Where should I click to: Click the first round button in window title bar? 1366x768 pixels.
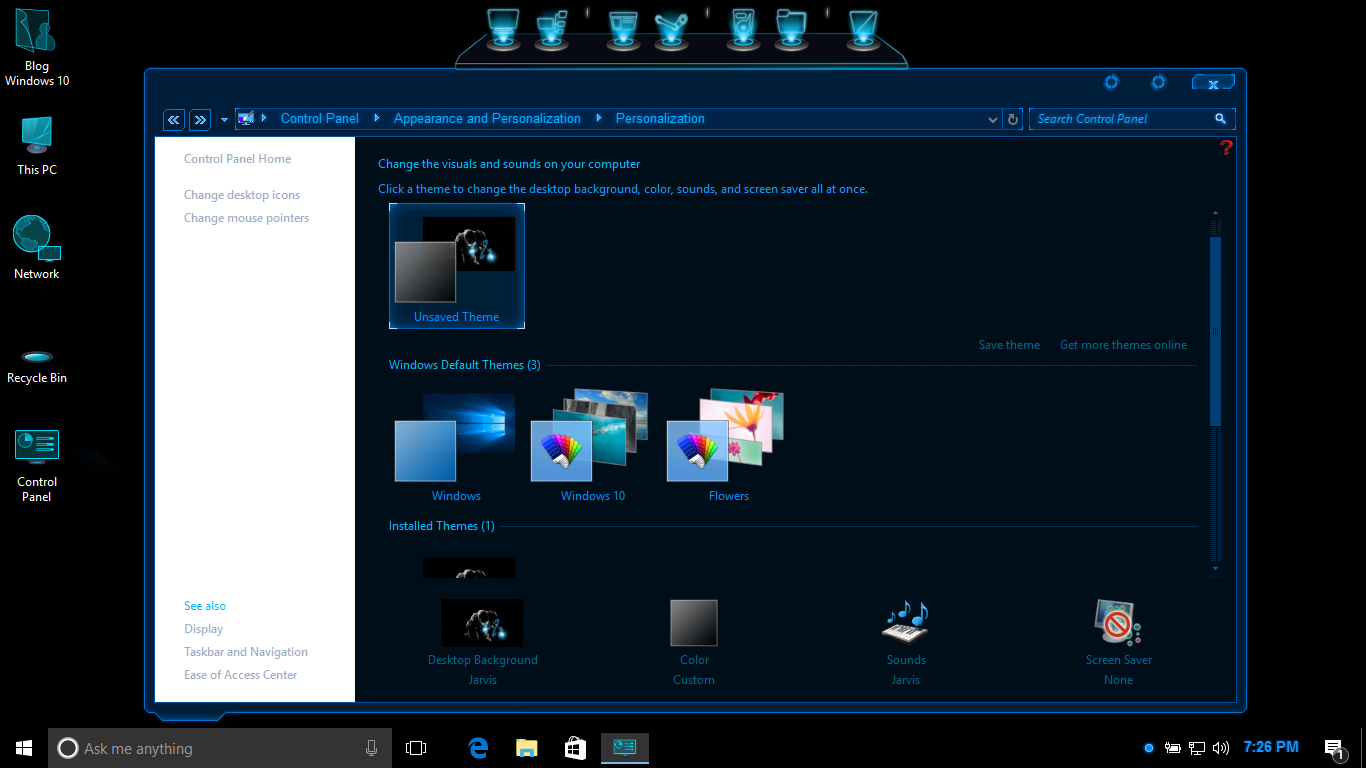pos(1111,82)
